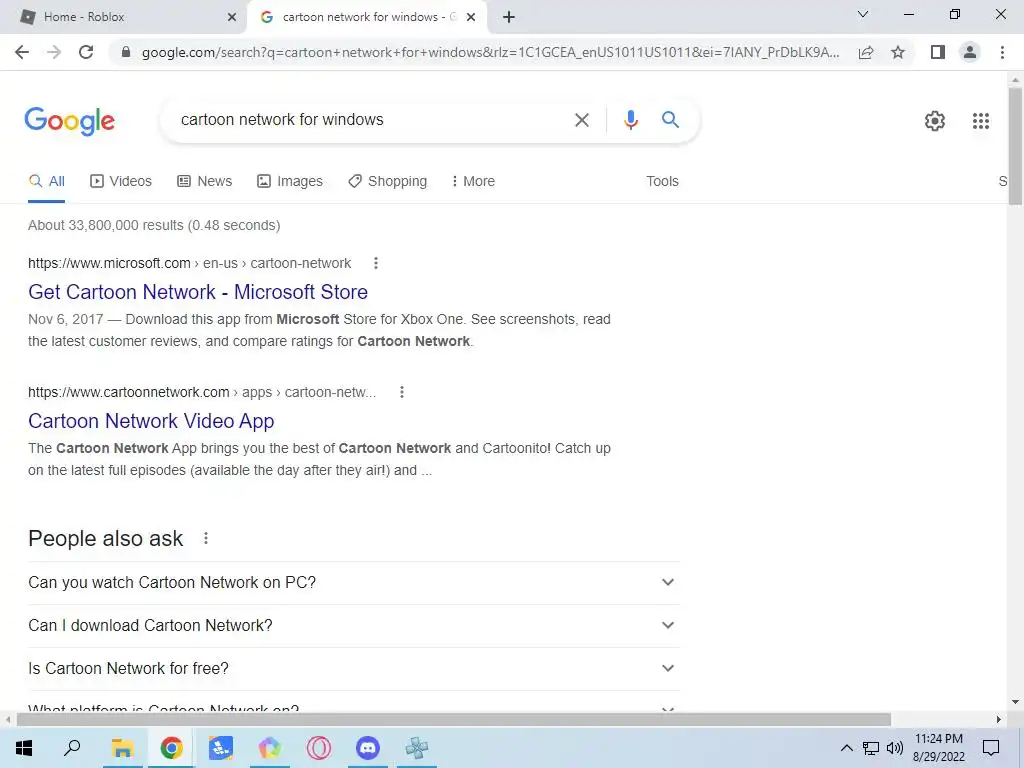Expand "Can I download Cartoon Network?" question
The image size is (1024, 768).
coord(353,626)
